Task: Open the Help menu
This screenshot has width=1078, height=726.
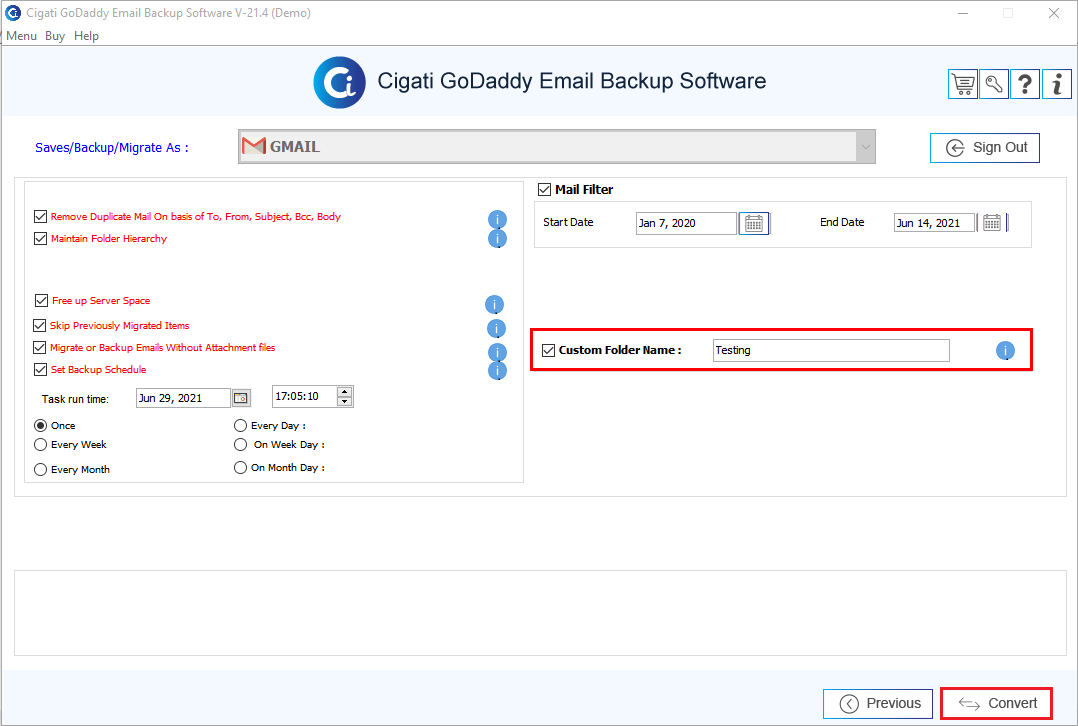Action: 87,36
